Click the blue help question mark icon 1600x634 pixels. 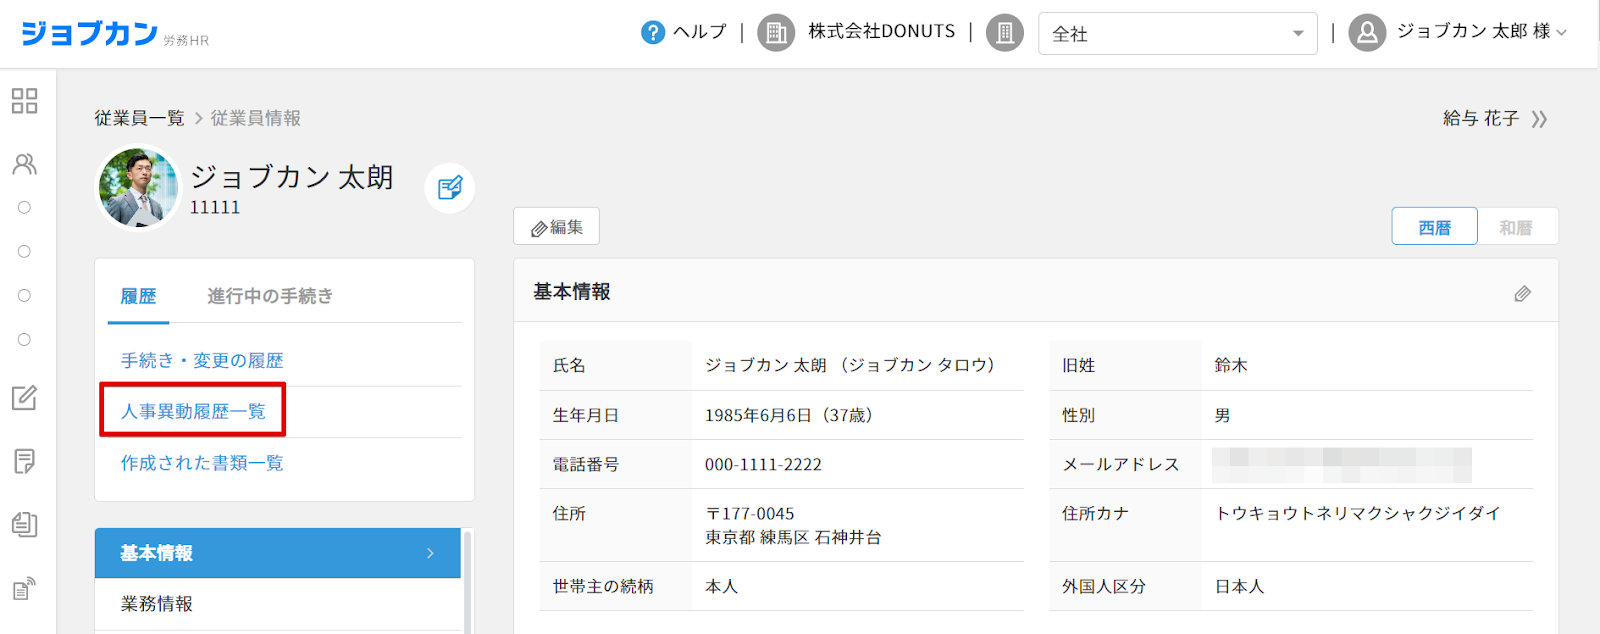click(652, 32)
